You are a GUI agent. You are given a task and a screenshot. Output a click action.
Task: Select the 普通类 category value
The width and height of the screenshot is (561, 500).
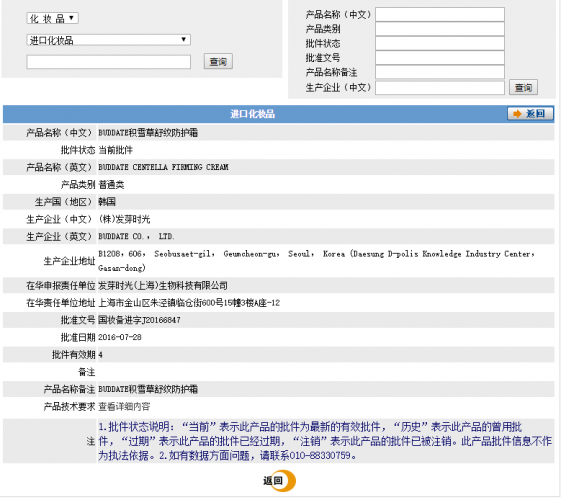[x=111, y=185]
